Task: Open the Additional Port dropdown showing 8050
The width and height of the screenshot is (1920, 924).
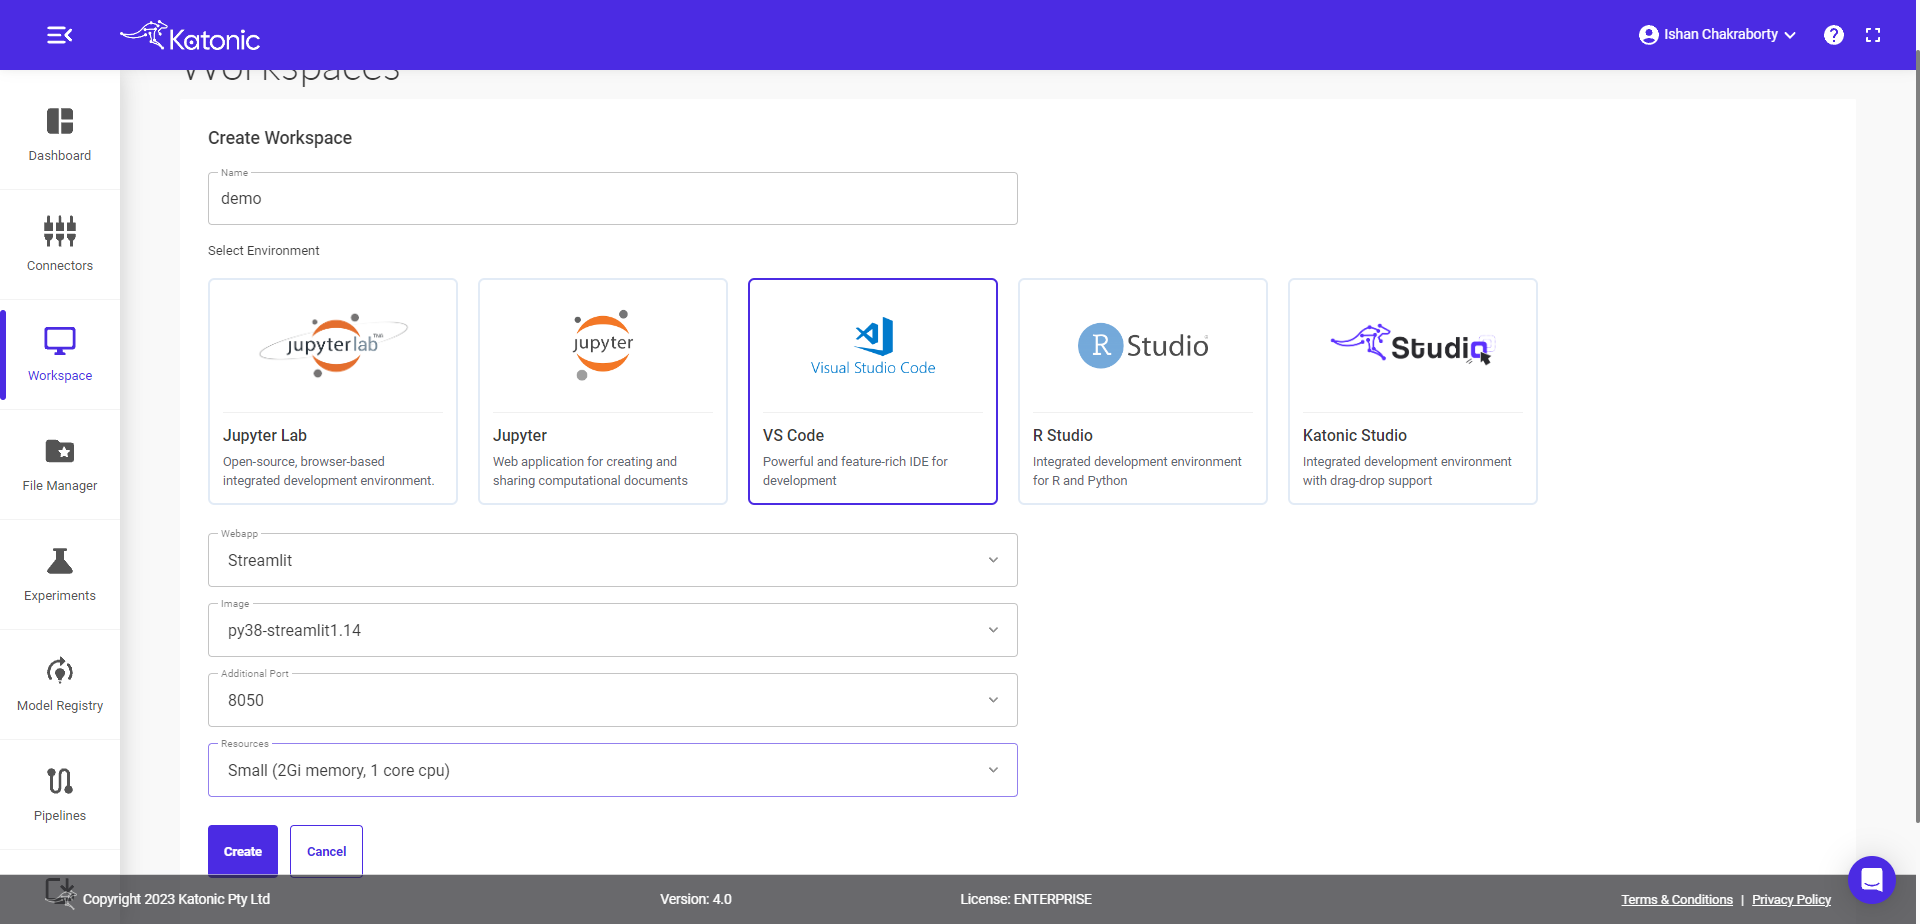Action: pos(613,700)
